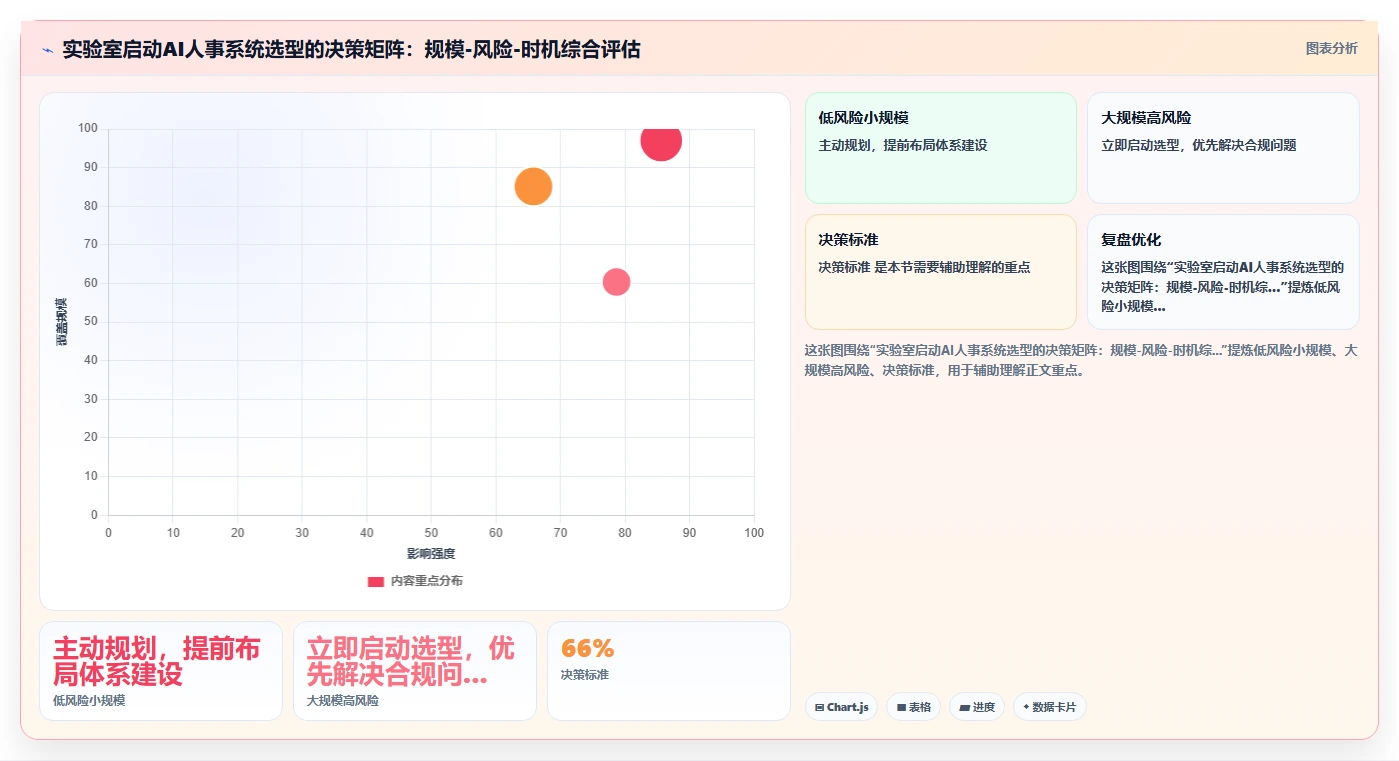Click the Chart.js tag button
Image resolution: width=1399 pixels, height=761 pixels.
coord(841,707)
